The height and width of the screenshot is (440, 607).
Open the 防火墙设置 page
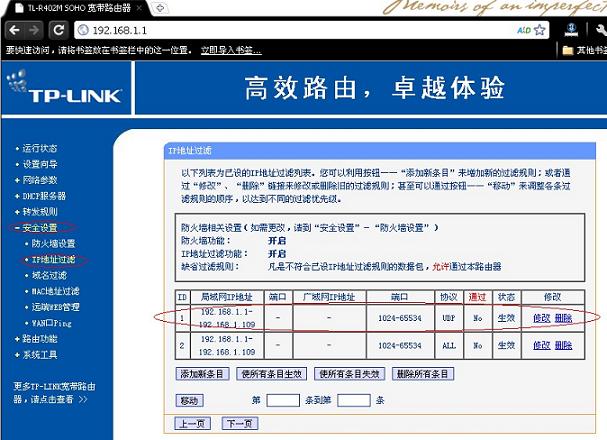point(53,243)
